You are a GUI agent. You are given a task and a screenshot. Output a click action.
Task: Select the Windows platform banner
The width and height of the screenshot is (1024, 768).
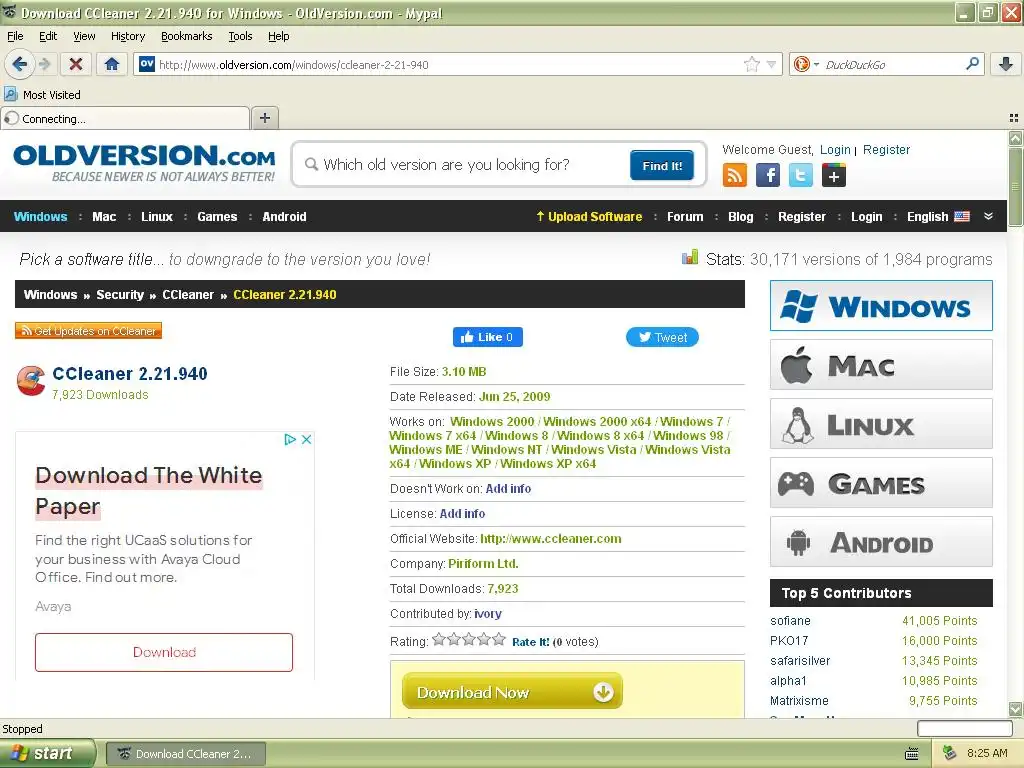pos(881,306)
